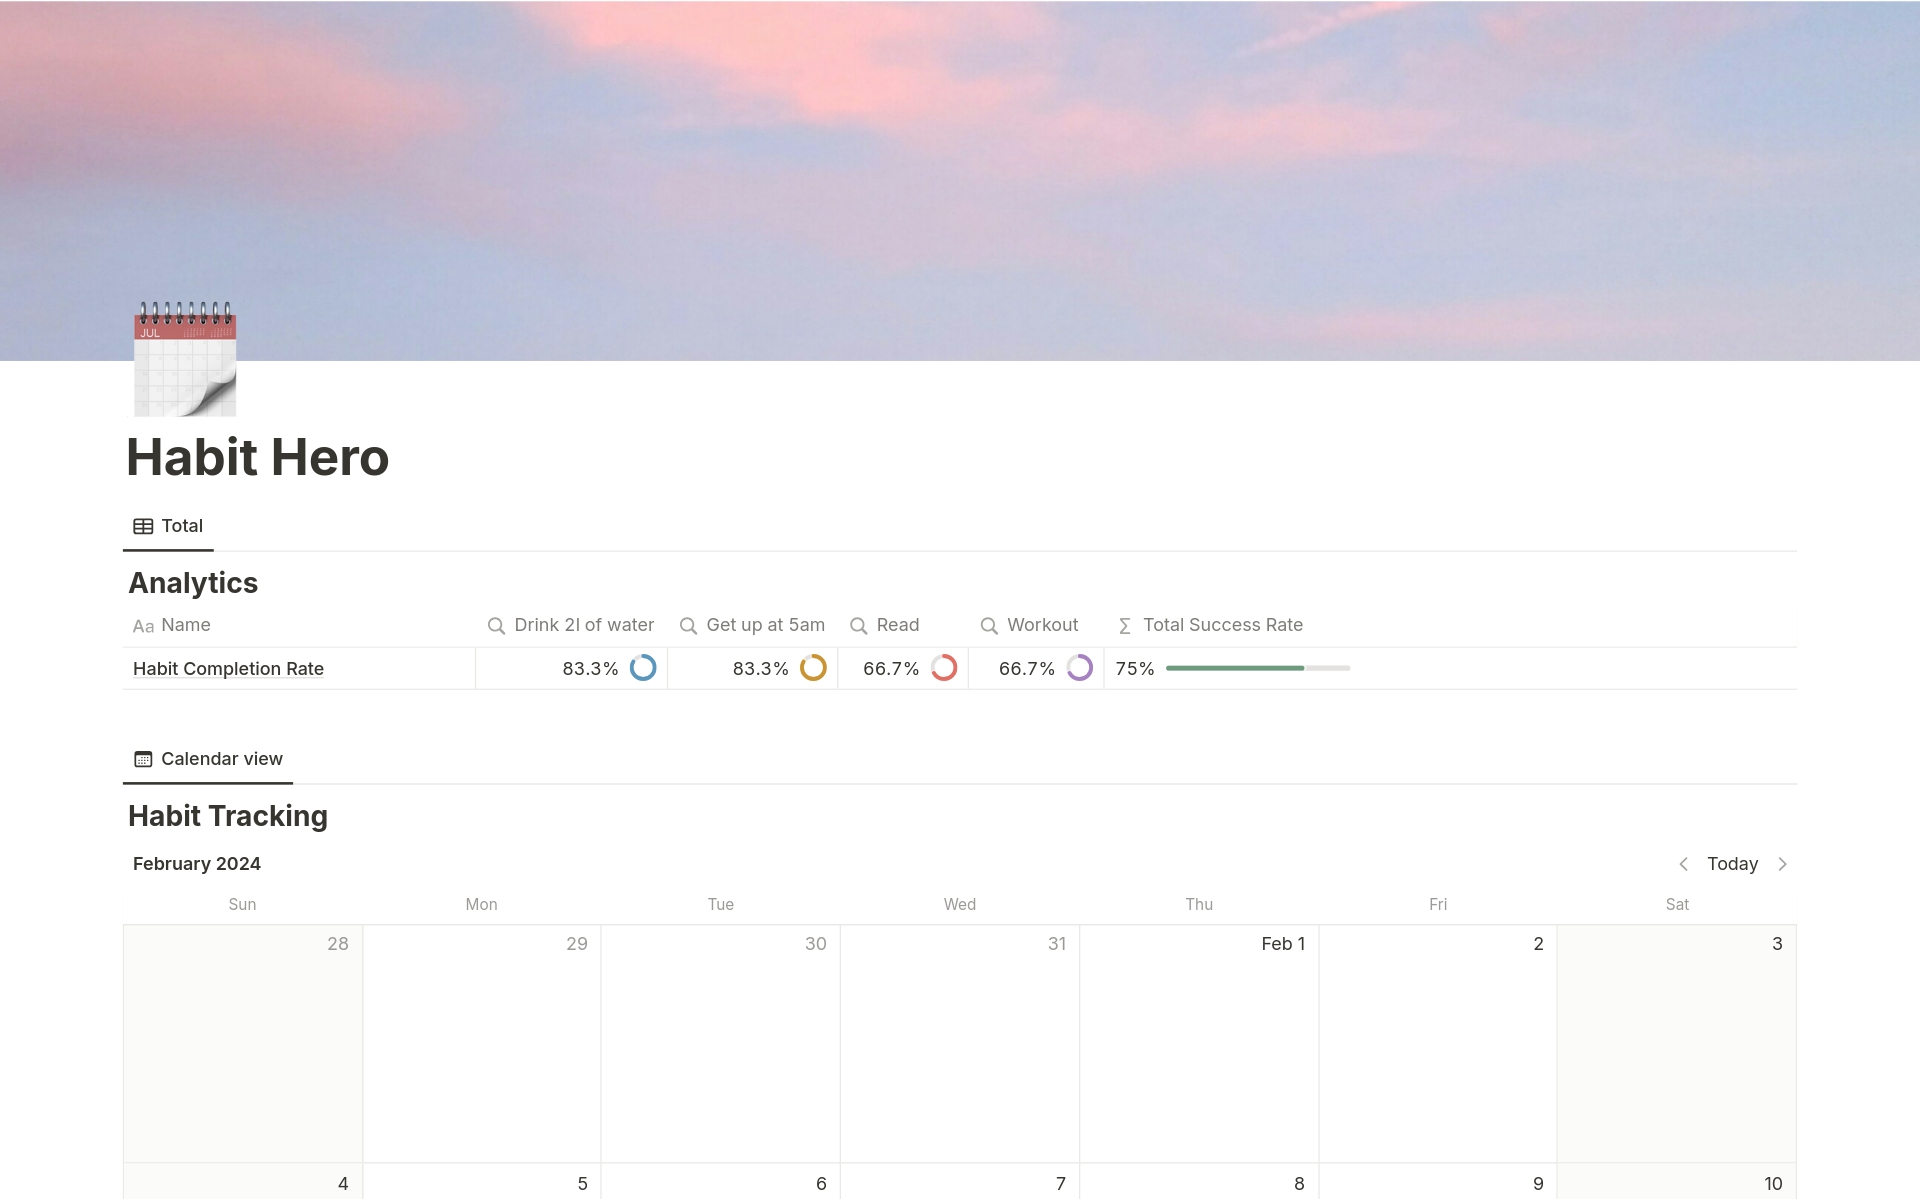Screen dimensions: 1920x1199
Task: Toggle the Workout completion ring
Action: [x=1080, y=667]
